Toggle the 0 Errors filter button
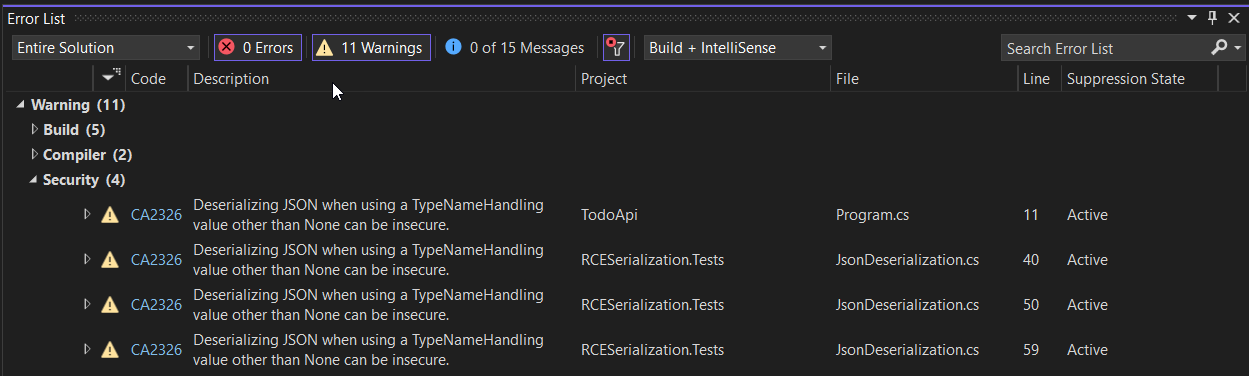Screen dimensions: 1249x376 [x=257, y=47]
